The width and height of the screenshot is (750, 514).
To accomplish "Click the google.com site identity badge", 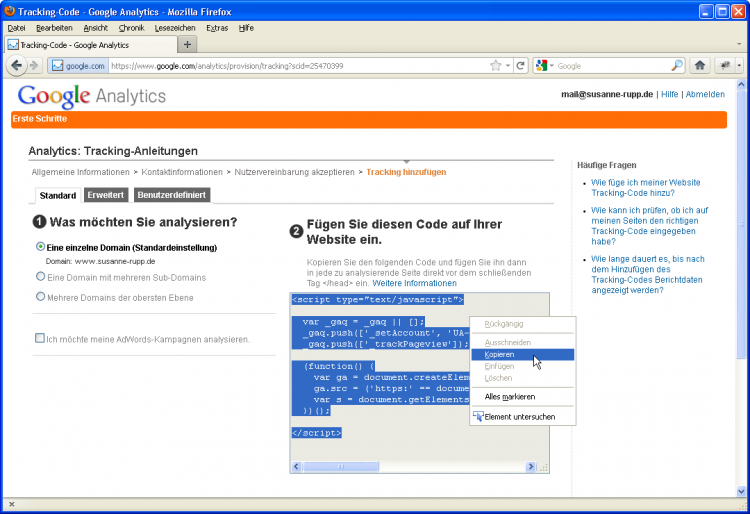I will (78, 66).
